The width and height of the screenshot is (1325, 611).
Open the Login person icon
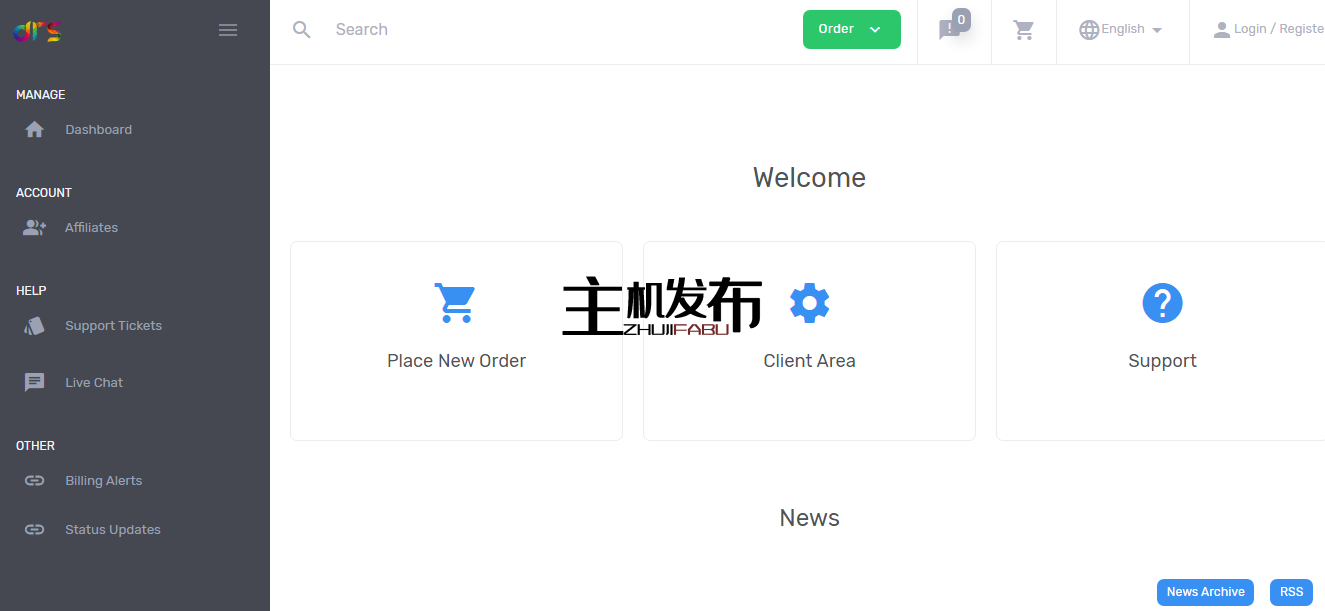click(x=1222, y=29)
